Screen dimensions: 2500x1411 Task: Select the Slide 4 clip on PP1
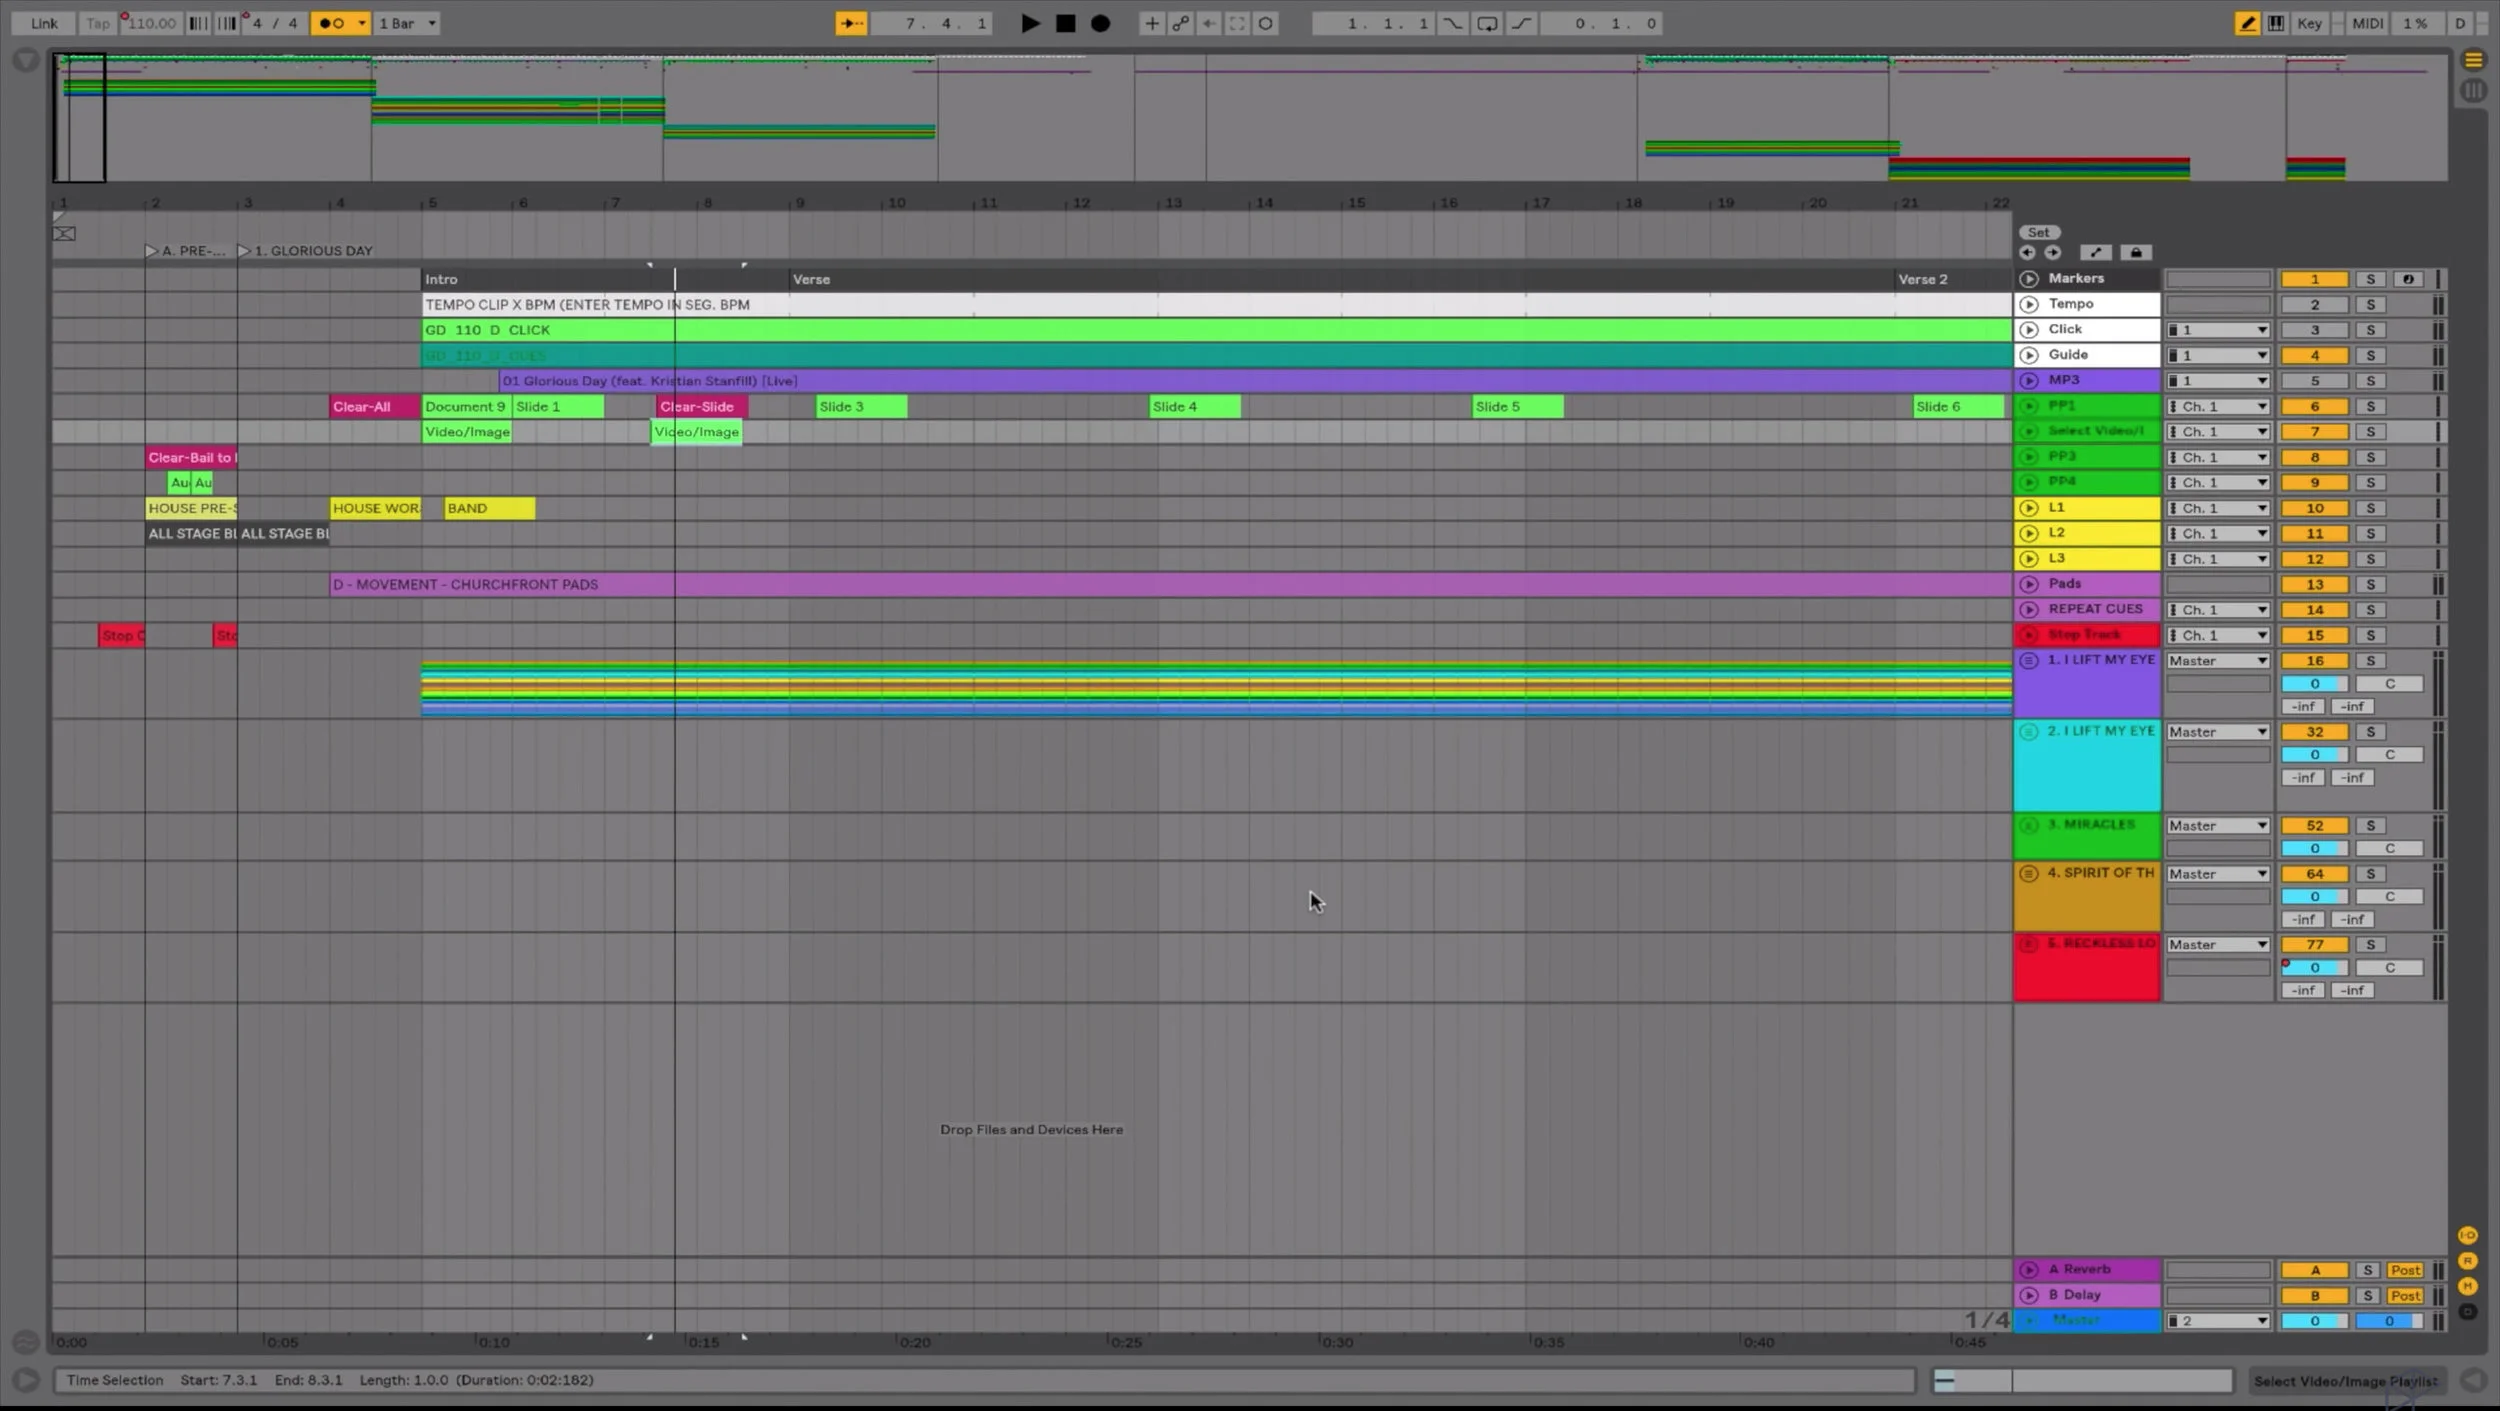[1195, 406]
